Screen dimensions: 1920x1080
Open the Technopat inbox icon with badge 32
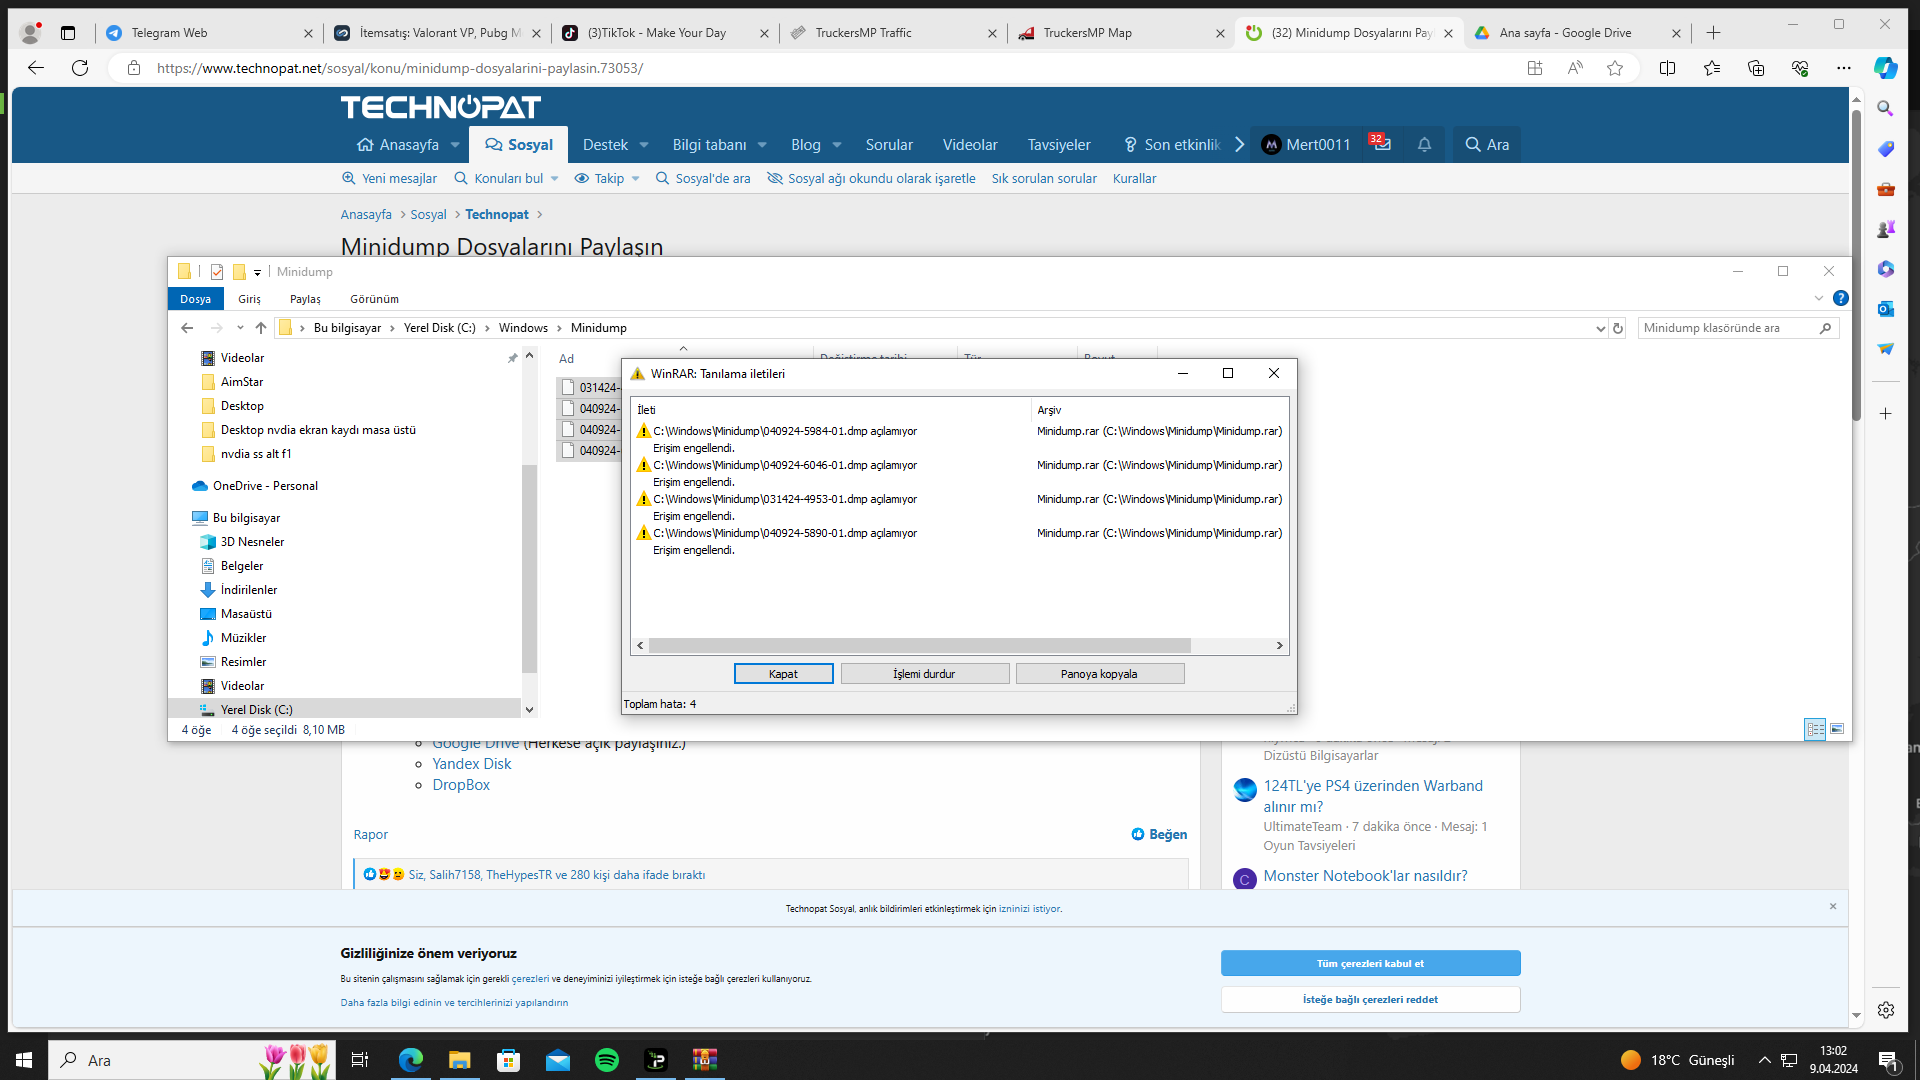(1381, 144)
